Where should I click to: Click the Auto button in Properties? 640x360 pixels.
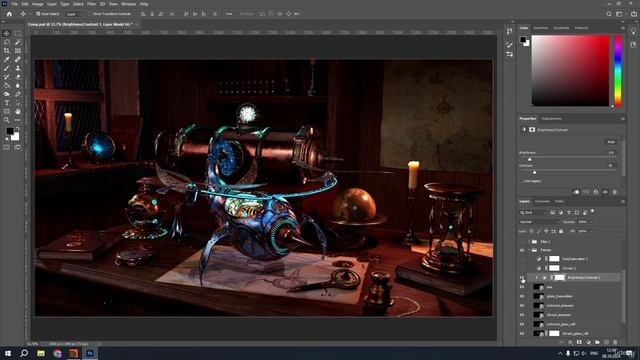(x=611, y=142)
